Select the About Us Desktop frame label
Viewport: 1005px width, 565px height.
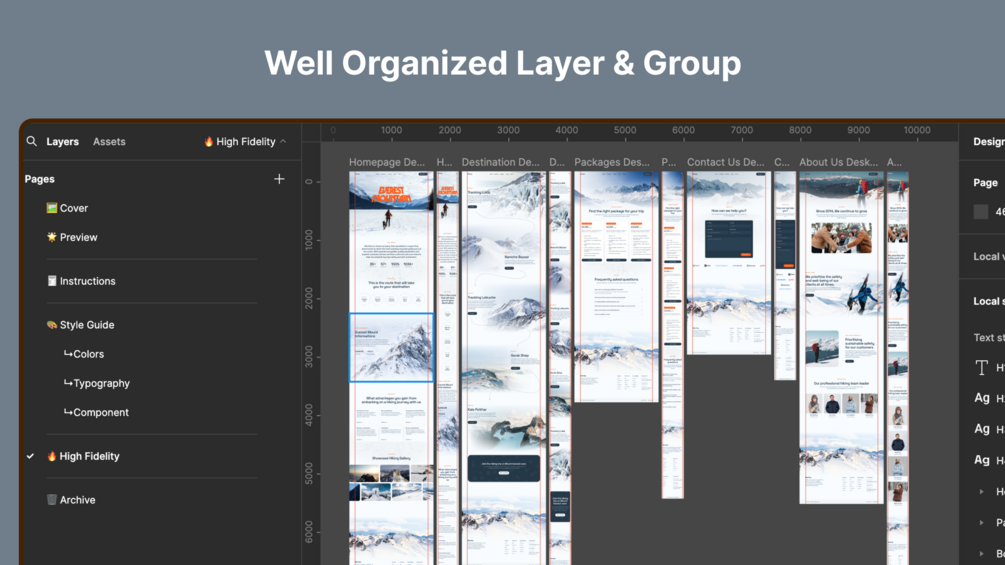tap(838, 162)
